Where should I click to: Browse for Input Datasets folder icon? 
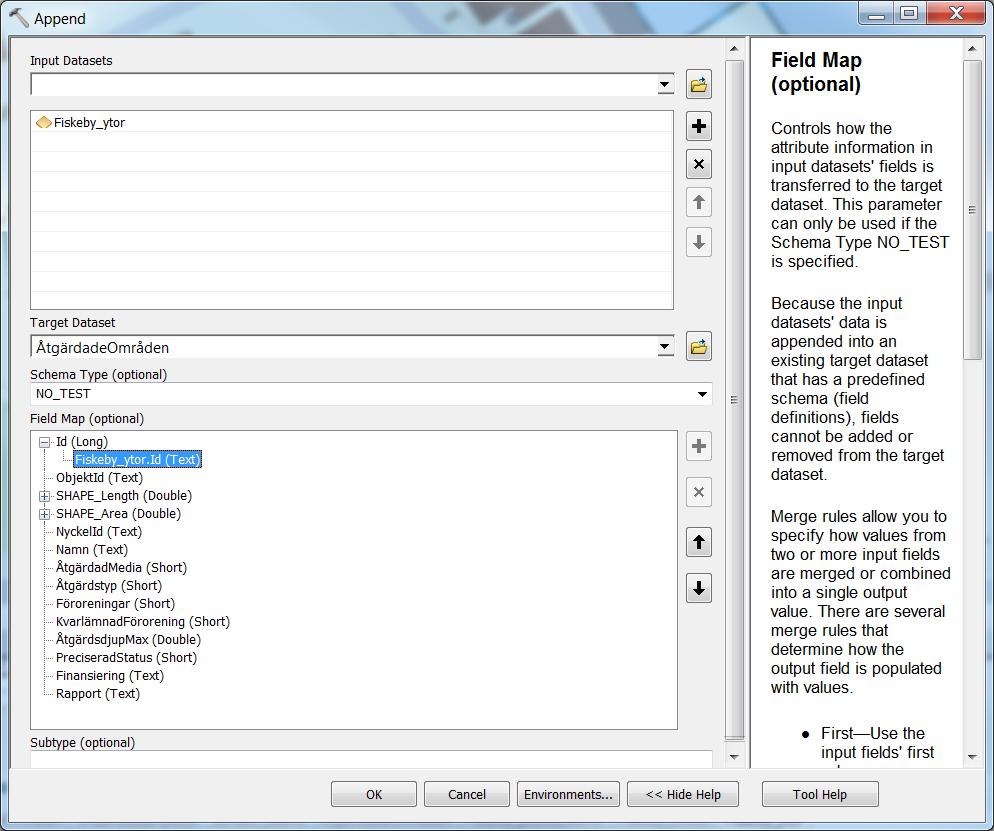point(699,84)
